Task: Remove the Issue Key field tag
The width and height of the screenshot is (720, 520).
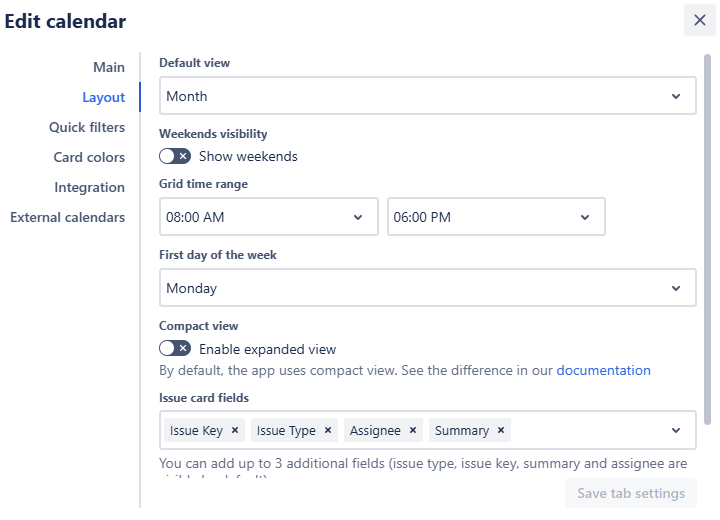Action: click(x=235, y=431)
